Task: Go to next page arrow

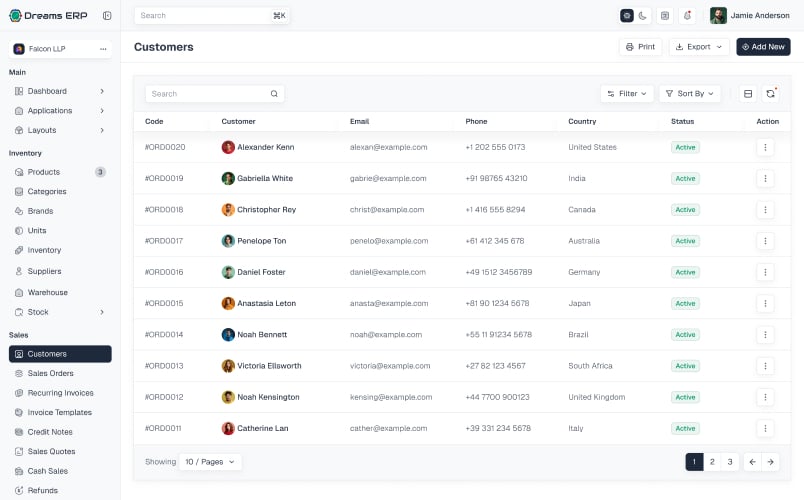Action: (x=770, y=462)
